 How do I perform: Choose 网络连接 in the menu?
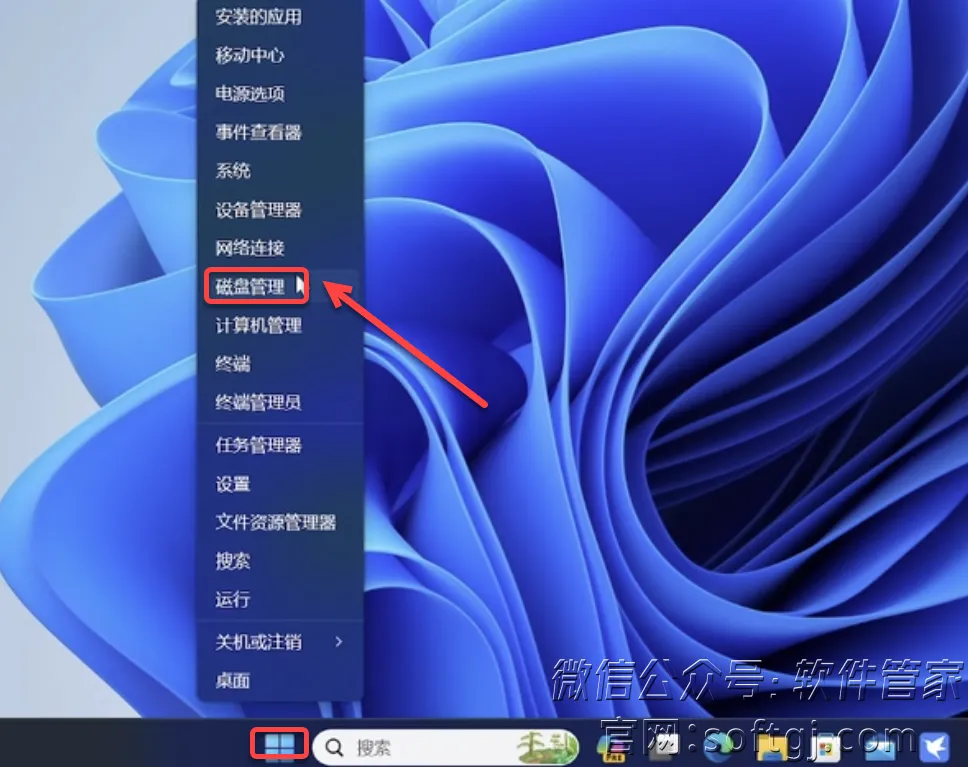coord(280,248)
